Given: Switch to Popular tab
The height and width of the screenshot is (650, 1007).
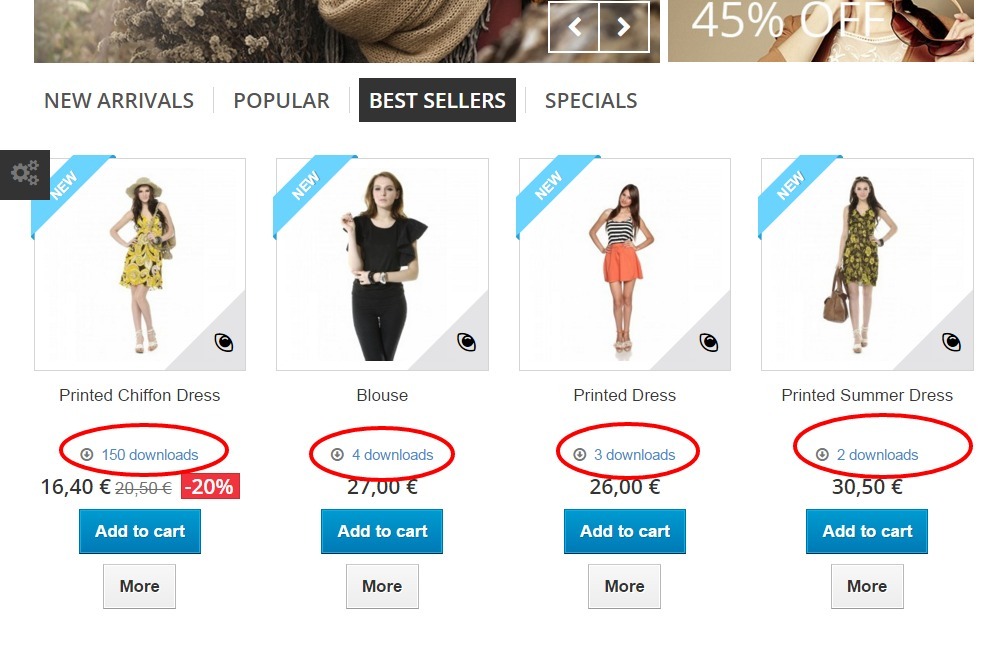Looking at the screenshot, I should (x=281, y=101).
